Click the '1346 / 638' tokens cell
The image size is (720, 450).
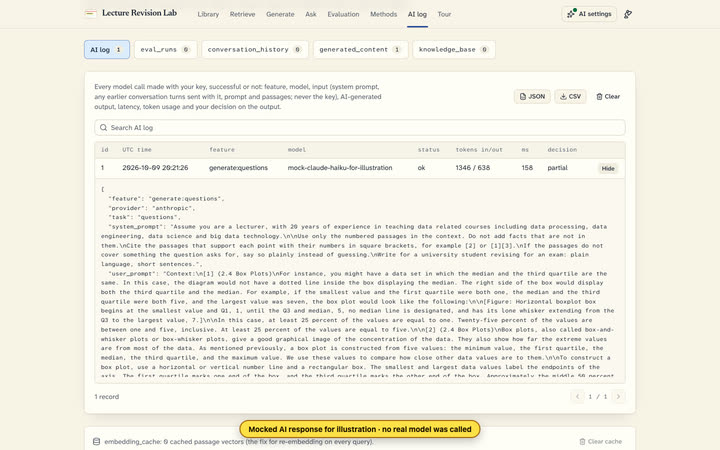pyautogui.click(x=472, y=168)
